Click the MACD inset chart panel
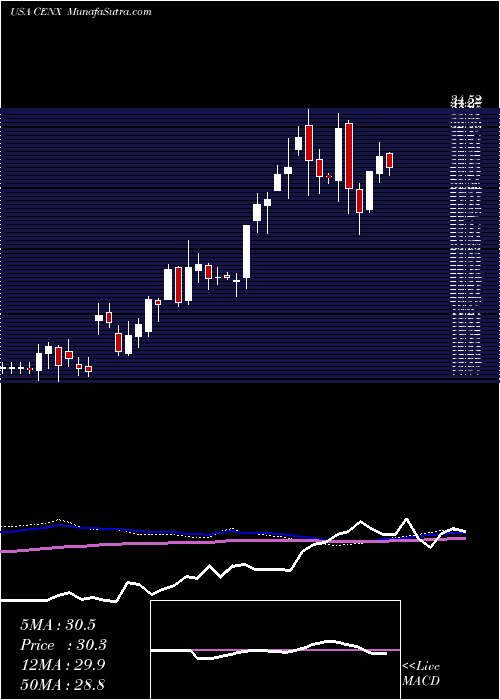The height and width of the screenshot is (700, 500). (x=275, y=650)
